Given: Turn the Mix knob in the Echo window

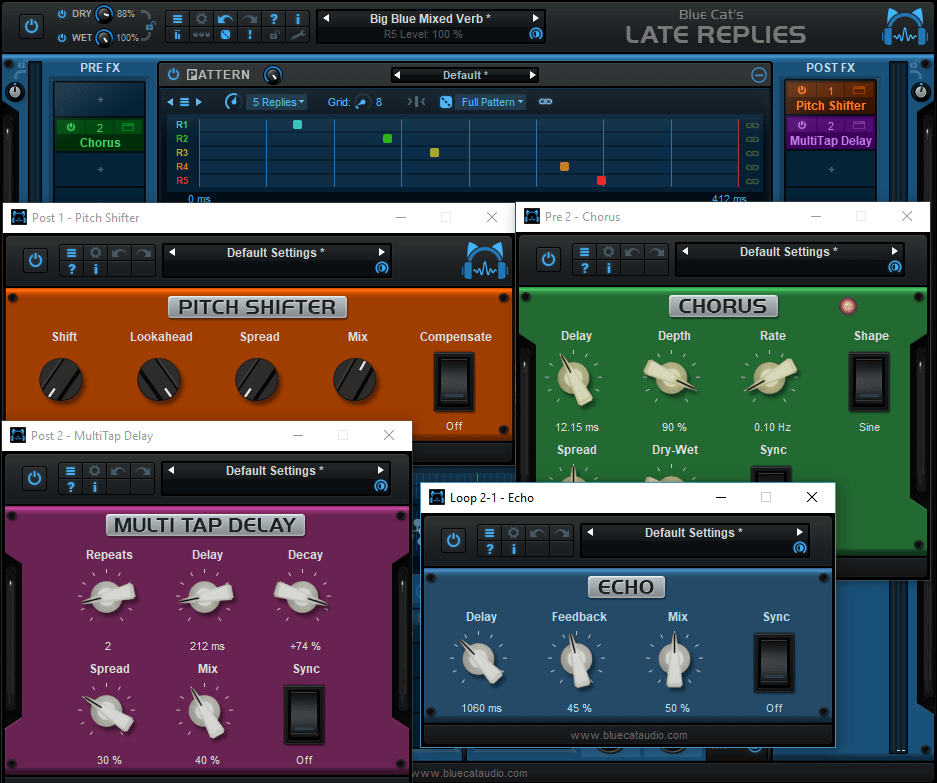Looking at the screenshot, I should coord(675,660).
